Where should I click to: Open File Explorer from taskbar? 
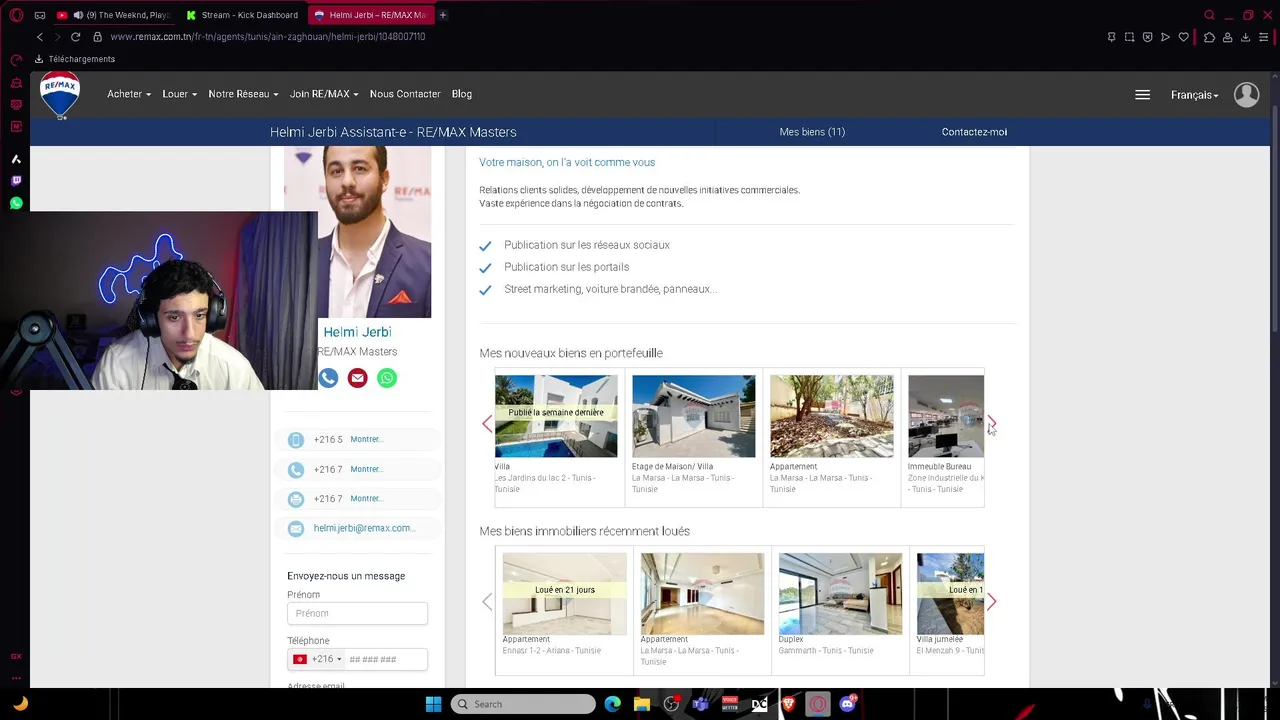pos(642,704)
